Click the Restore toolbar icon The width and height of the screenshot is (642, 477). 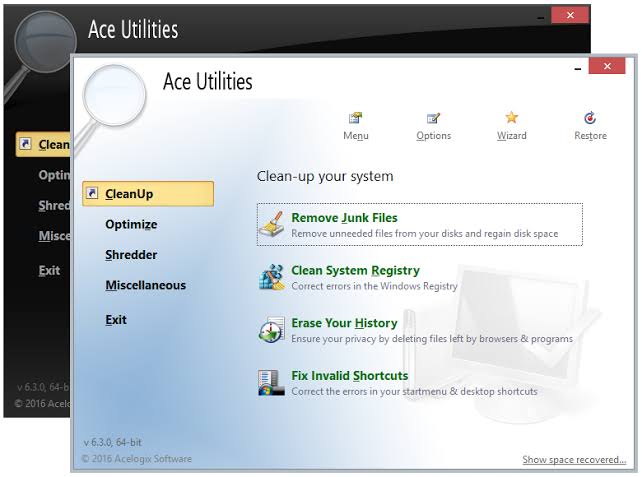(x=590, y=118)
